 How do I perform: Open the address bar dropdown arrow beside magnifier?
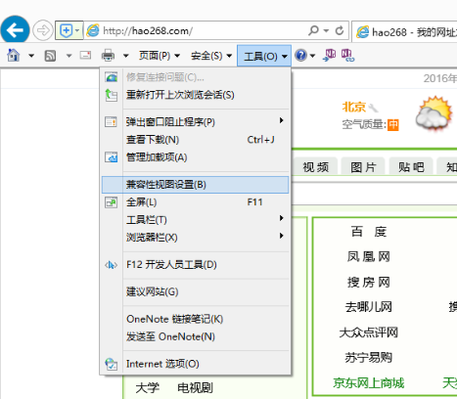coord(326,31)
